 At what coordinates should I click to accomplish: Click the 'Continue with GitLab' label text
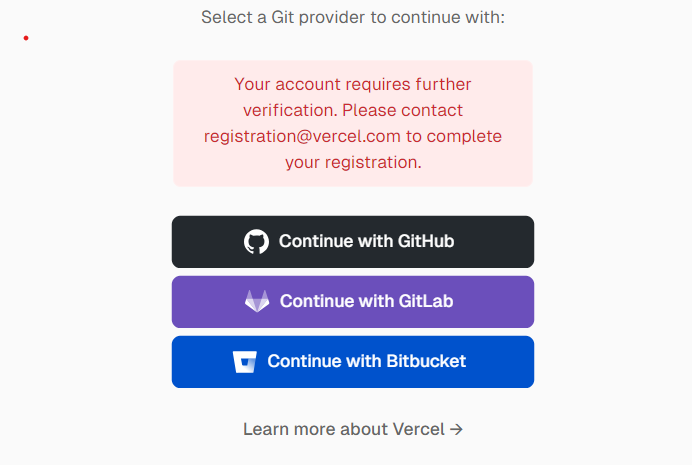tap(366, 301)
